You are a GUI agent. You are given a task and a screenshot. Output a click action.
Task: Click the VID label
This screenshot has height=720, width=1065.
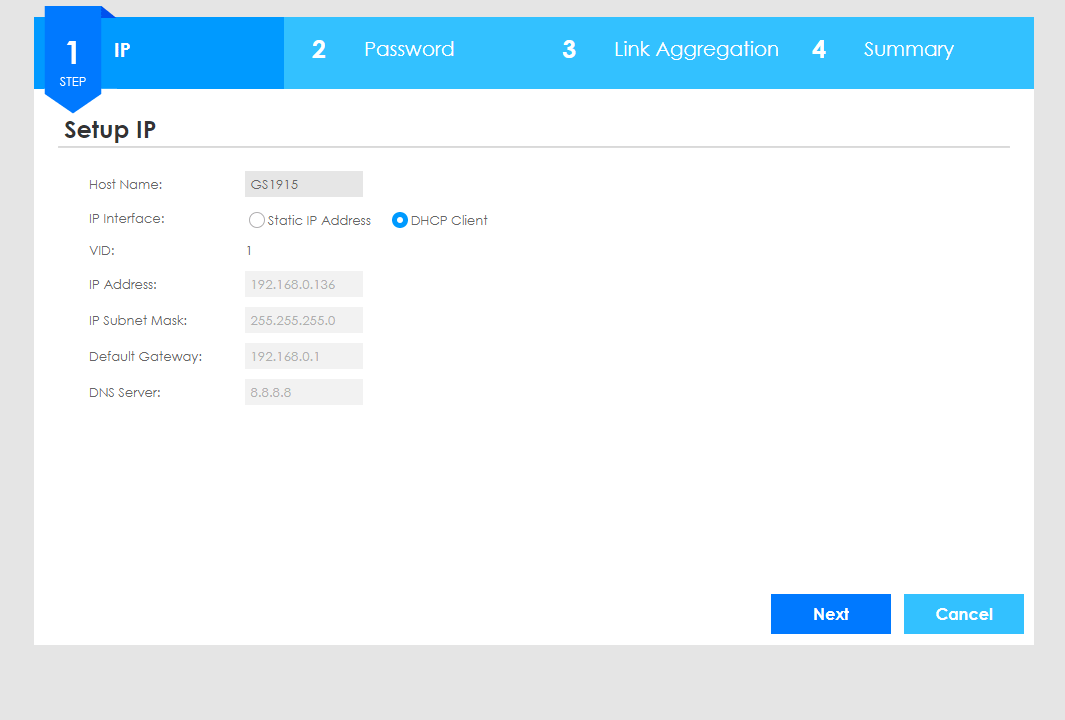[102, 251]
